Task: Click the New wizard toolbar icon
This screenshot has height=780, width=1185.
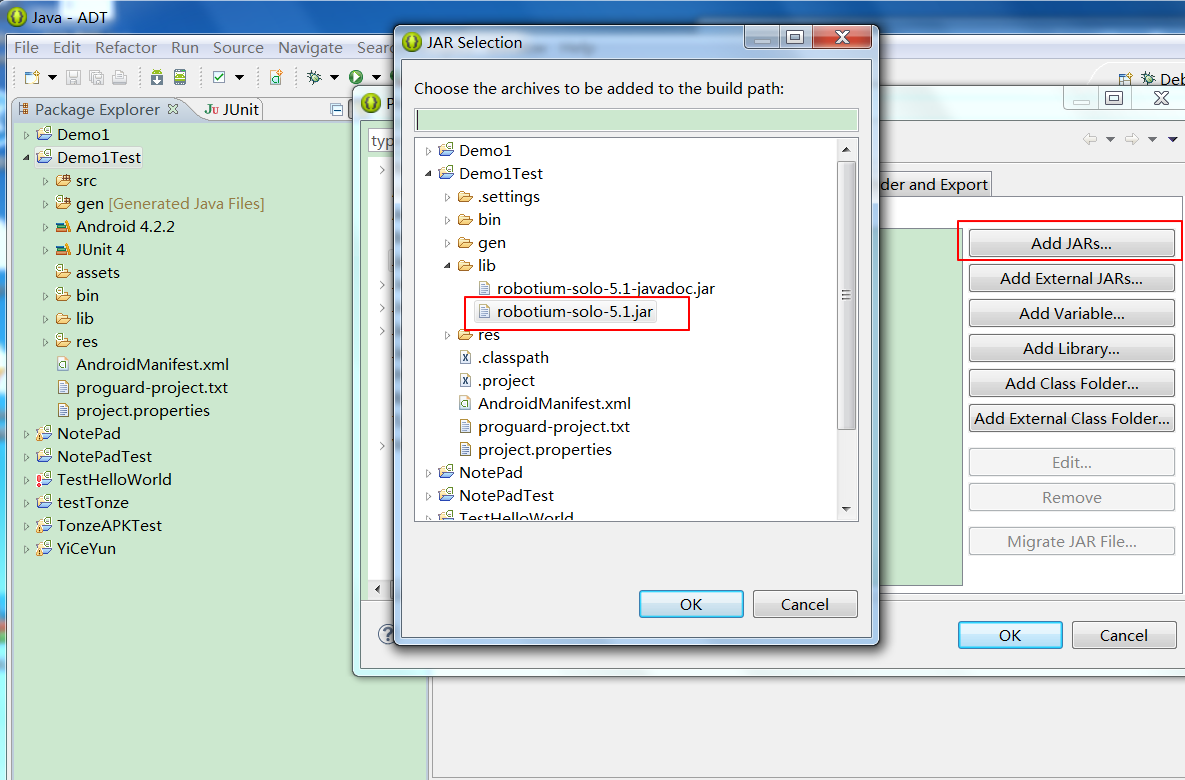Action: coord(31,77)
